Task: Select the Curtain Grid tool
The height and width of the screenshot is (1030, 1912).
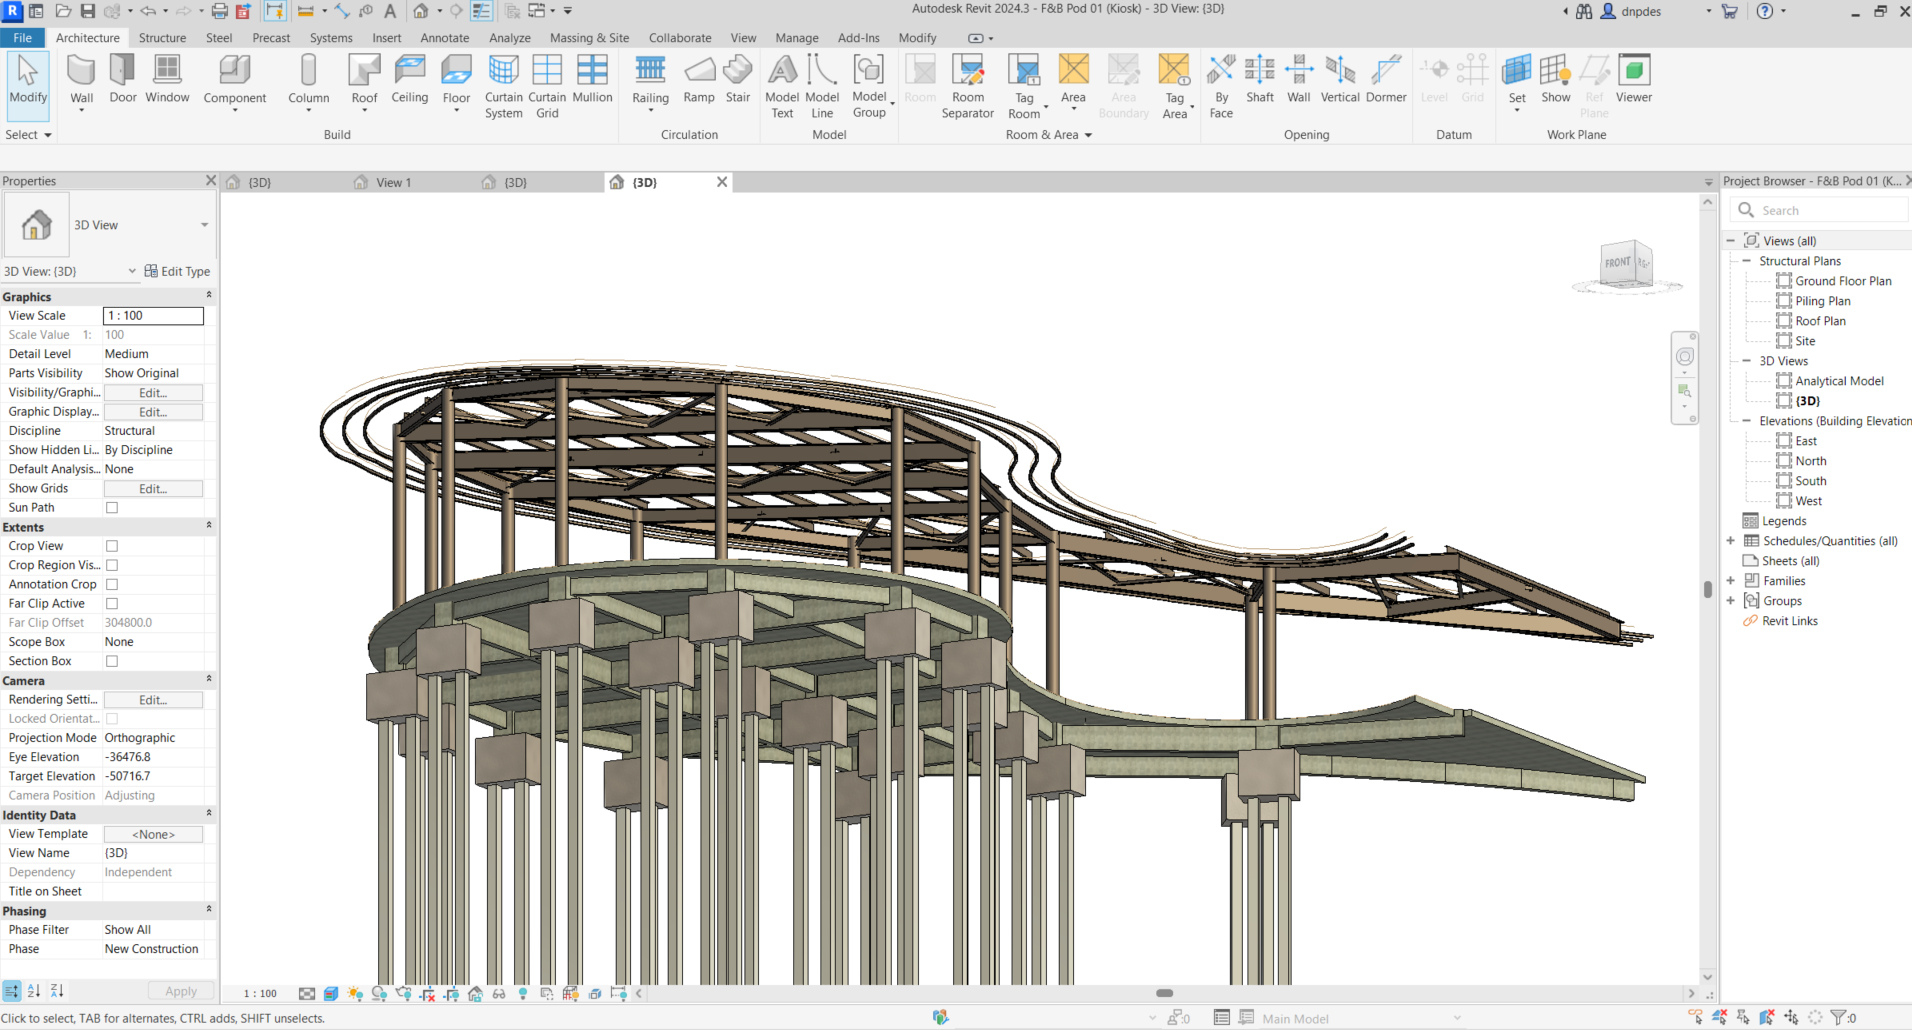Action: click(x=547, y=86)
